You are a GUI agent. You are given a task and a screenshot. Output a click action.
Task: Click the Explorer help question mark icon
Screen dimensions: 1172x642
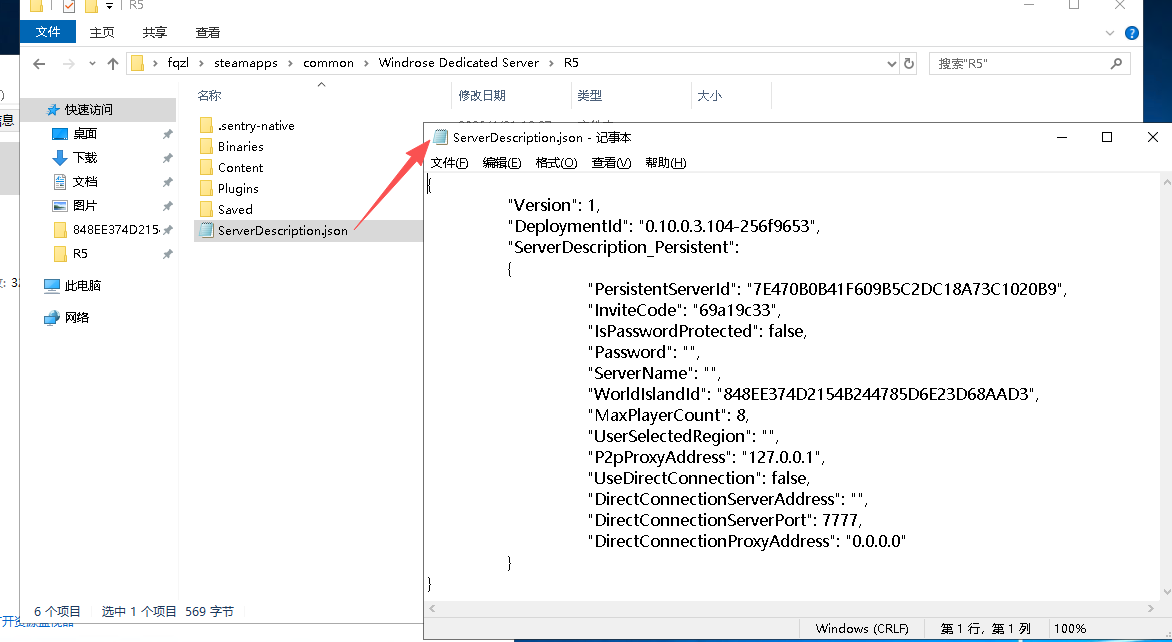click(x=1132, y=32)
